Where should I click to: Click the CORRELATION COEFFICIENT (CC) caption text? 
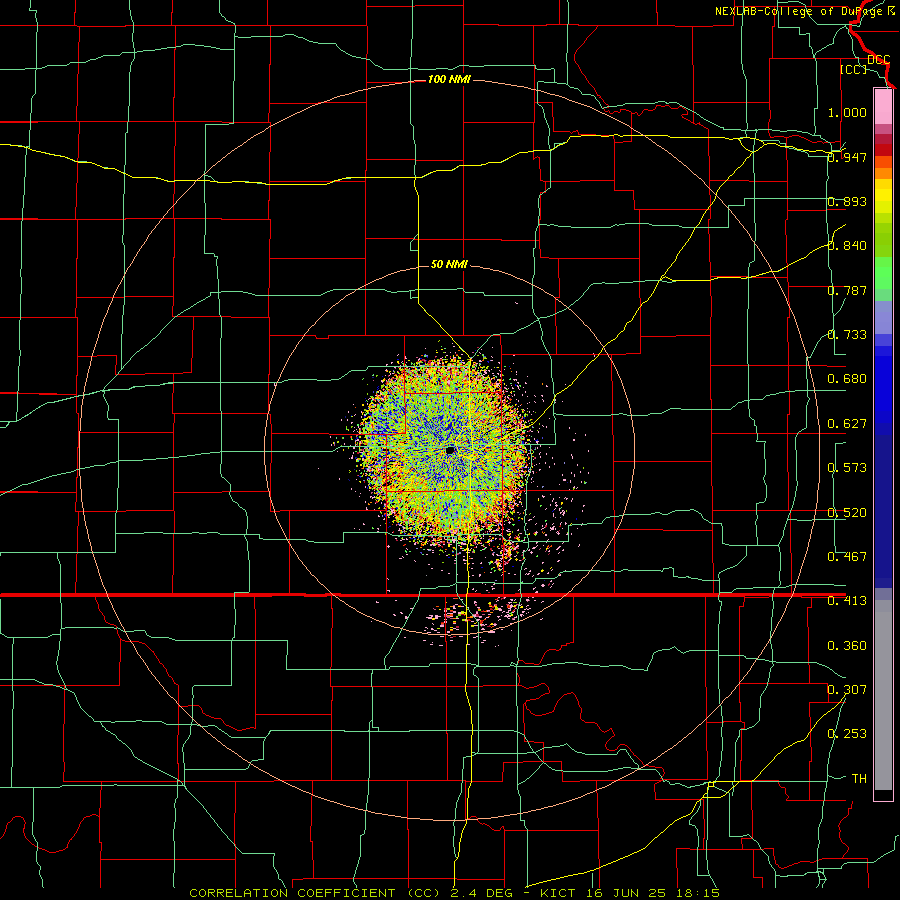coord(315,893)
